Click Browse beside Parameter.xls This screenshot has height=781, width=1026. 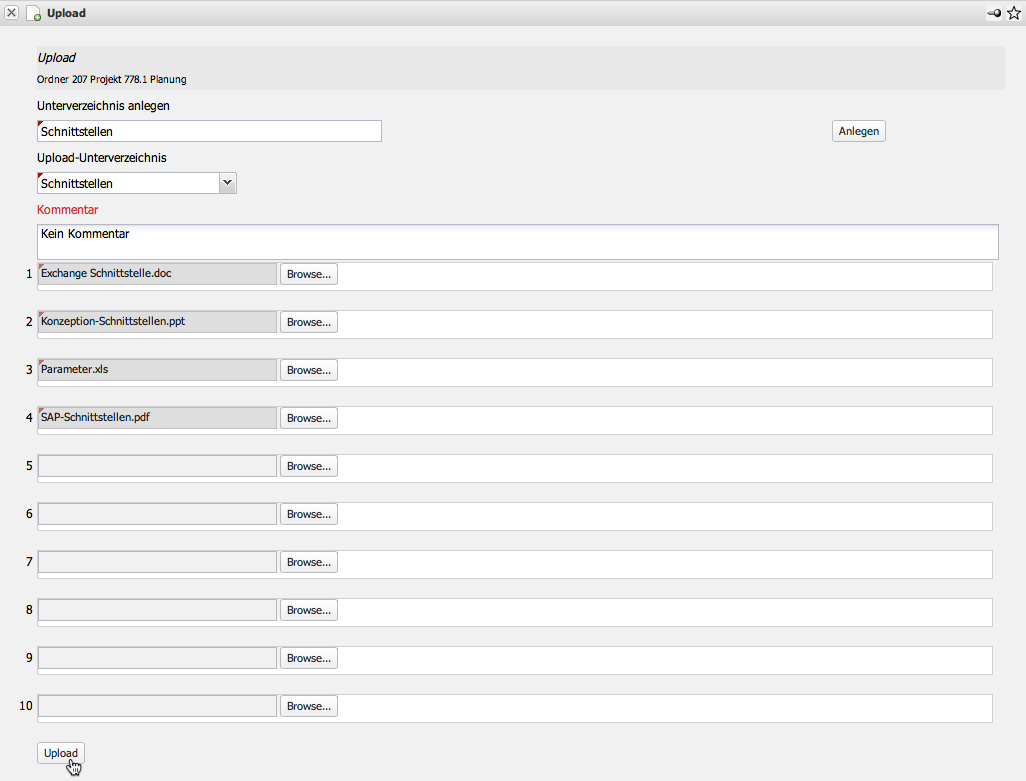308,370
